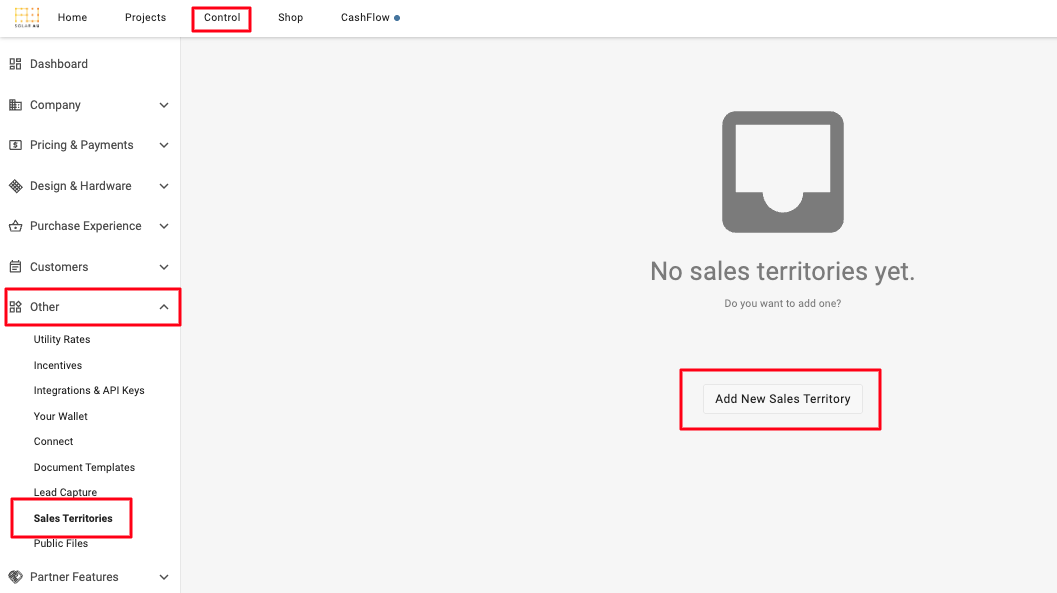Go to Integrations & API Keys
This screenshot has height=593, width=1057.
pyautogui.click(x=89, y=391)
